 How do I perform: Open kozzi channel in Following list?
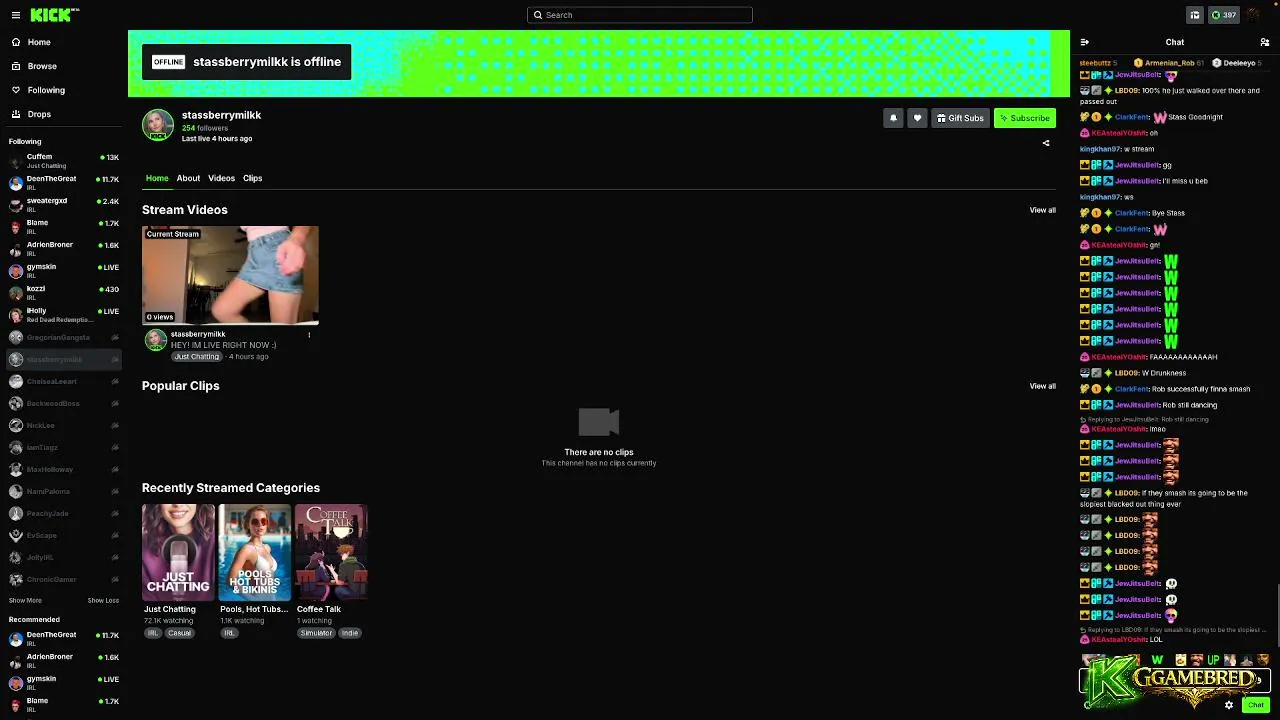point(62,293)
